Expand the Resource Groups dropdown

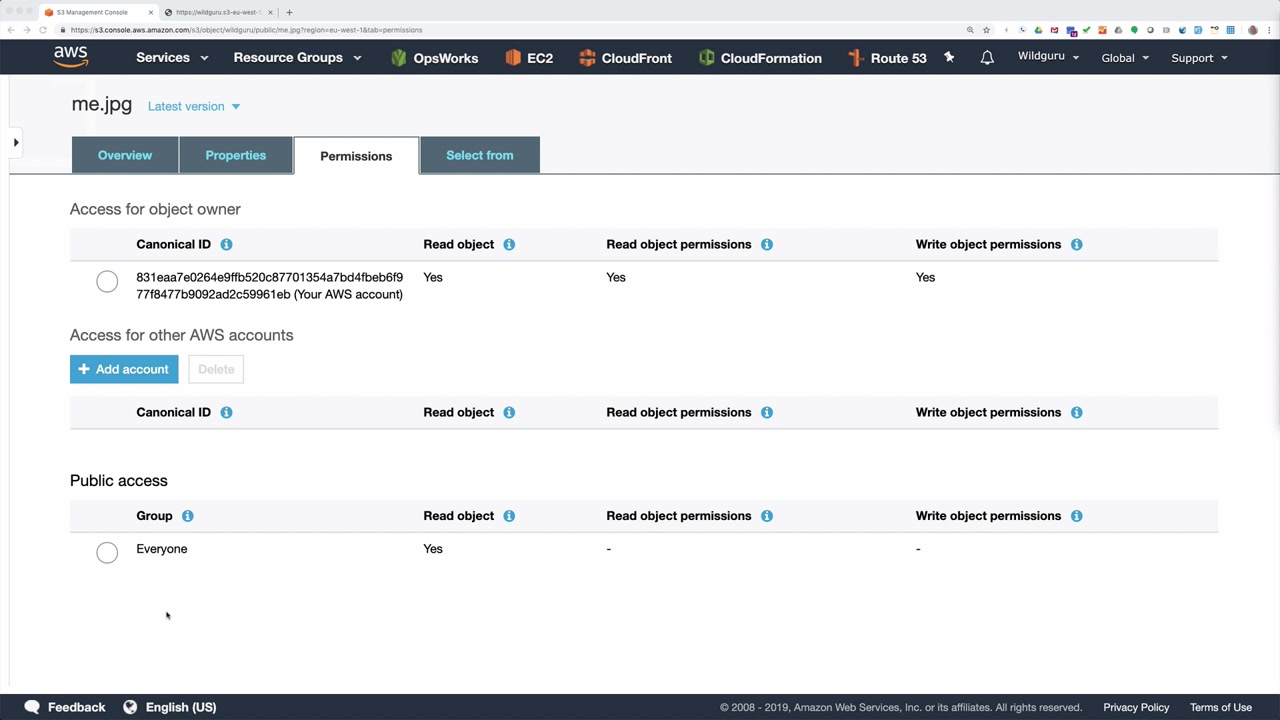pos(297,58)
